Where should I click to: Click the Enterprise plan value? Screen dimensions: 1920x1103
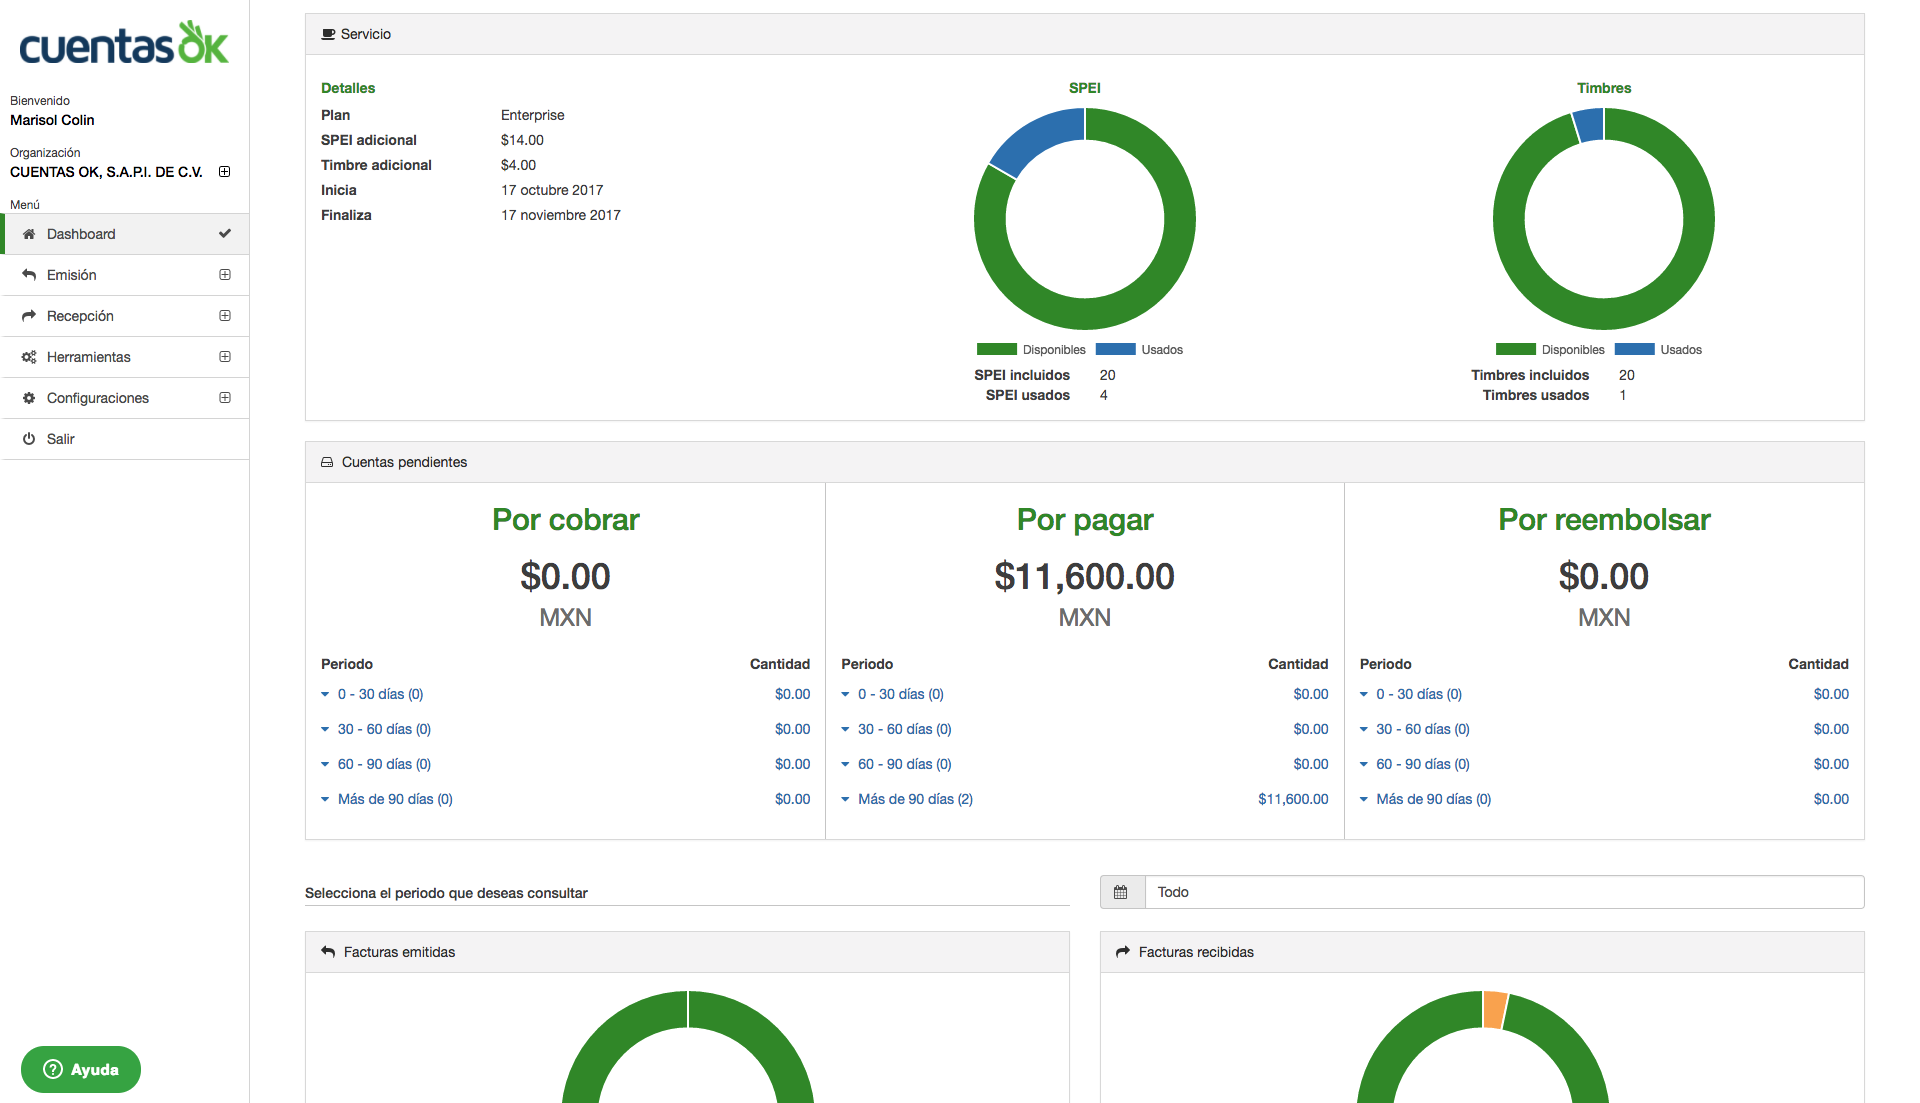tap(533, 115)
